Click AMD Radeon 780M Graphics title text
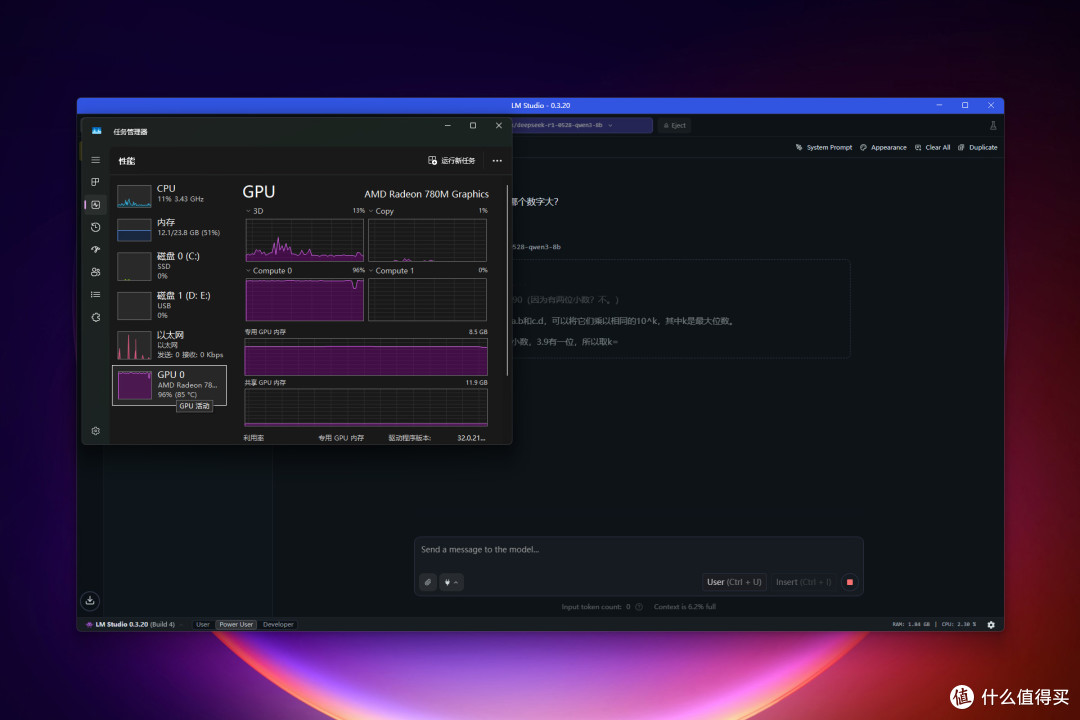Viewport: 1080px width, 720px height. [x=426, y=194]
